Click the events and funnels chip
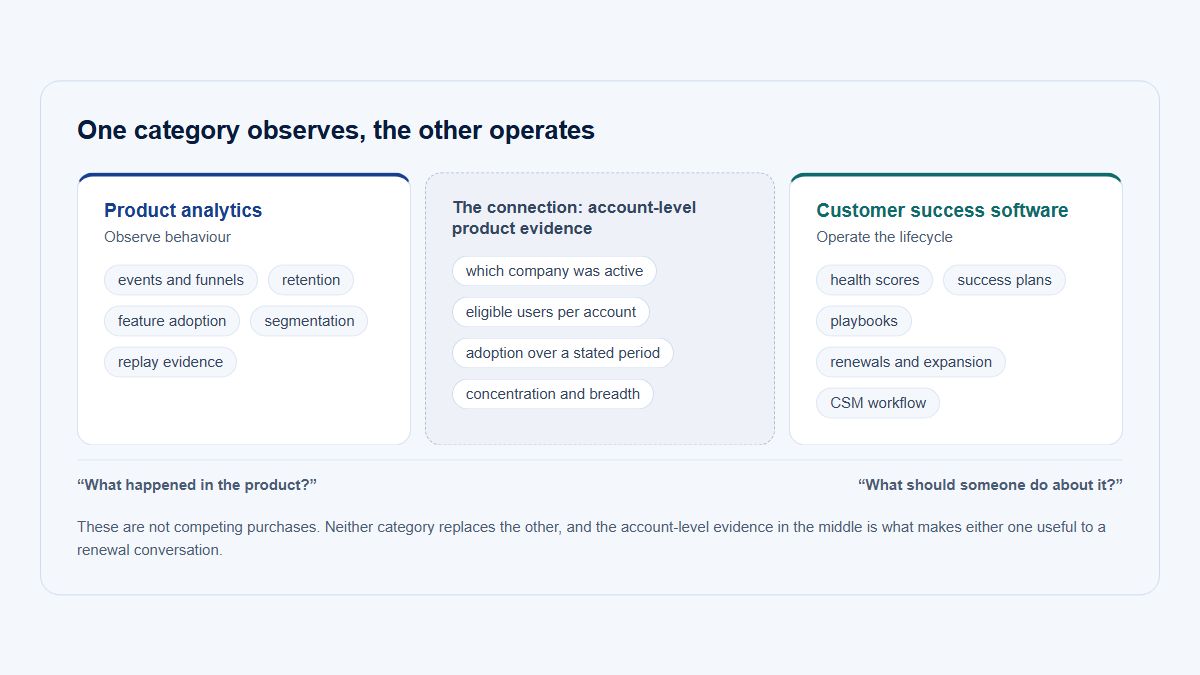The image size is (1200, 675). 181,280
